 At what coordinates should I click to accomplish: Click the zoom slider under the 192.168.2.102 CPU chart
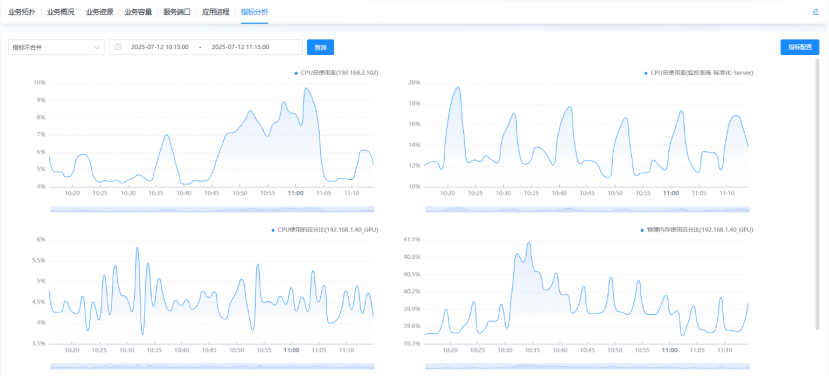click(x=213, y=209)
